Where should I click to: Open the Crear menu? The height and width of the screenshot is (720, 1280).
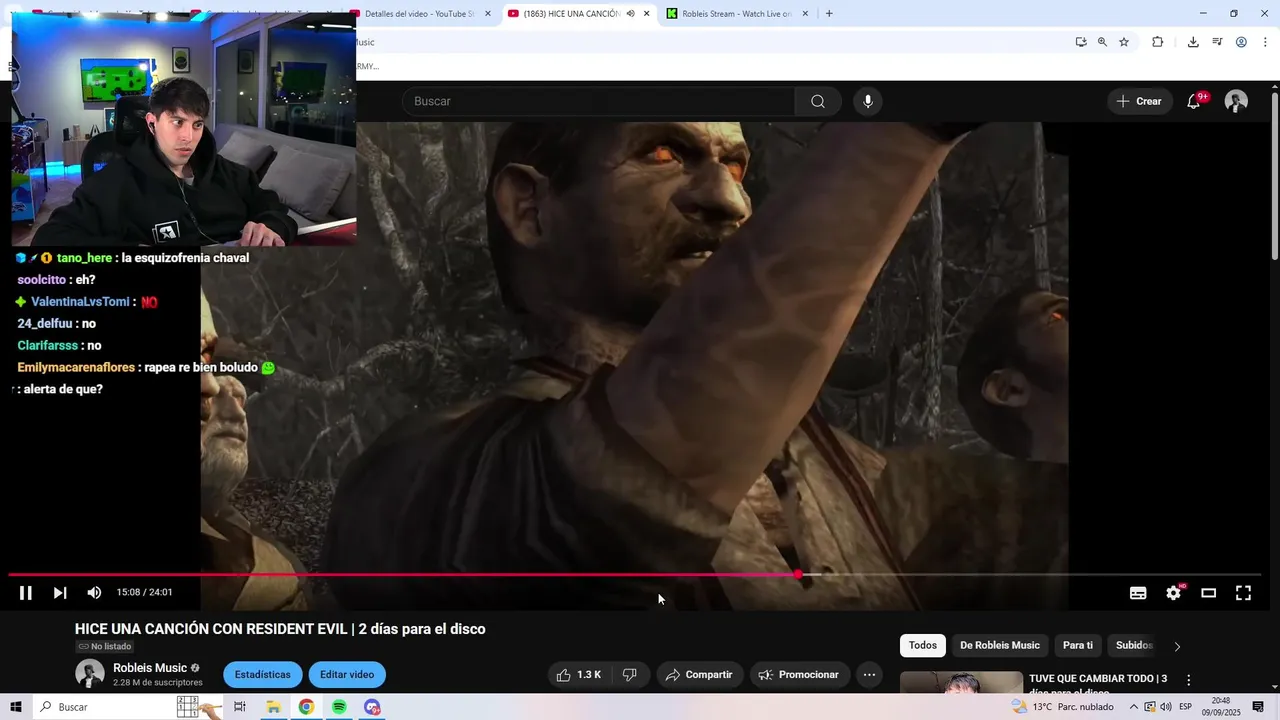point(1139,101)
